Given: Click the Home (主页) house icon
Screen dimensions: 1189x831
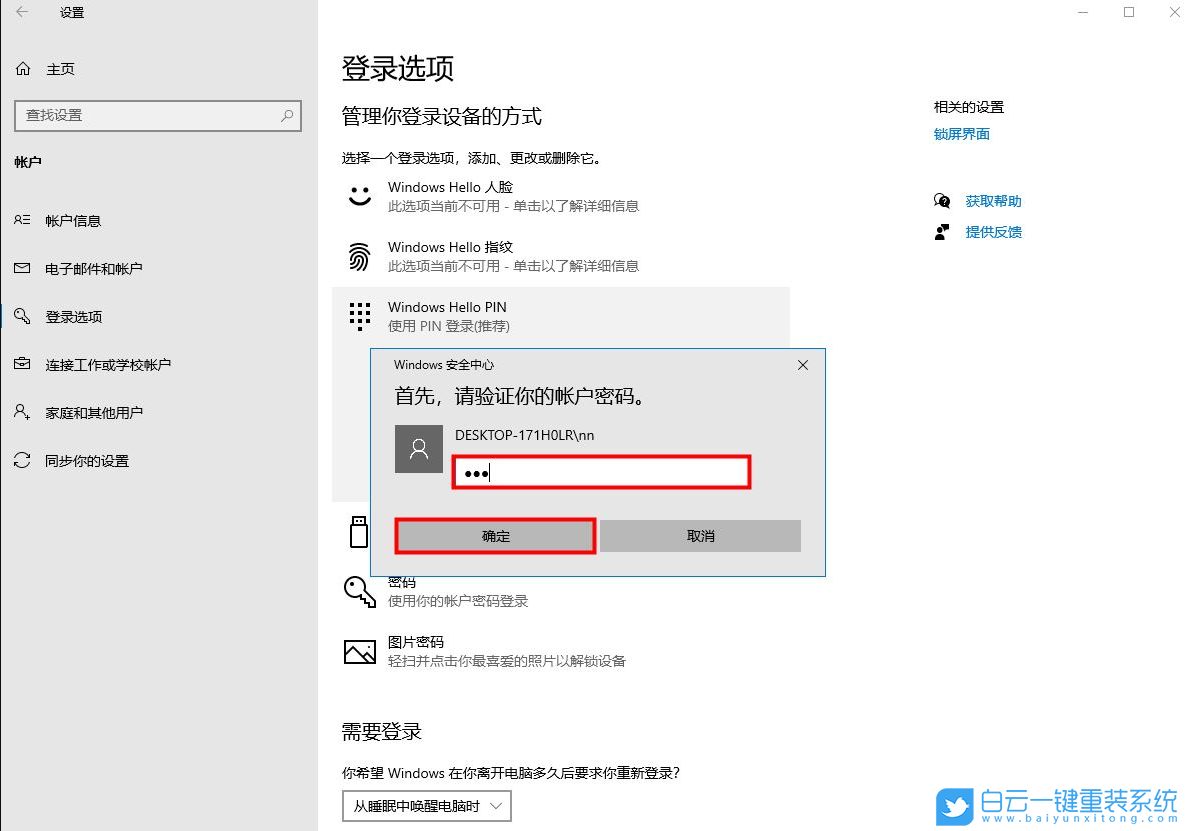Looking at the screenshot, I should (x=24, y=68).
